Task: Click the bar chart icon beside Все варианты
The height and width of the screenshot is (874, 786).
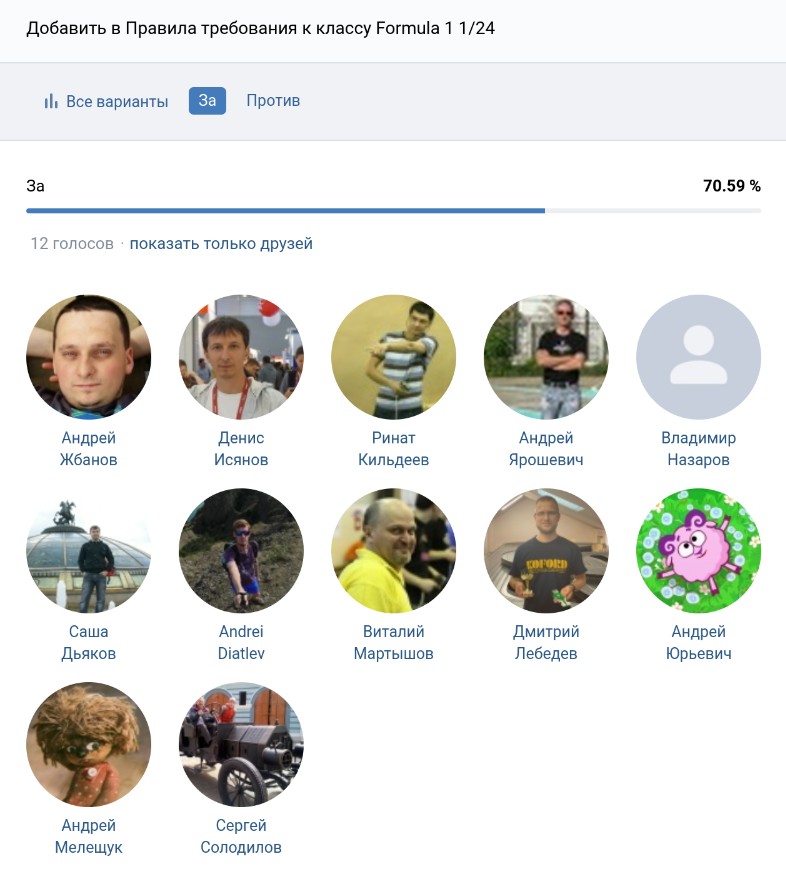Action: (x=50, y=101)
